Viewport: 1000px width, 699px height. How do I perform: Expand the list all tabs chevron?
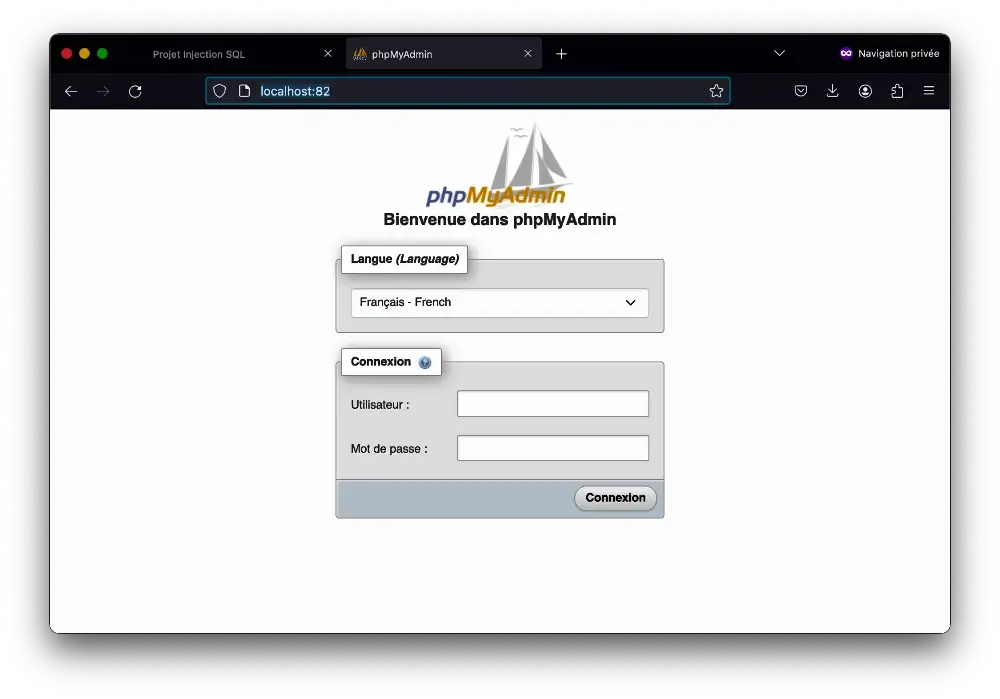(x=779, y=53)
